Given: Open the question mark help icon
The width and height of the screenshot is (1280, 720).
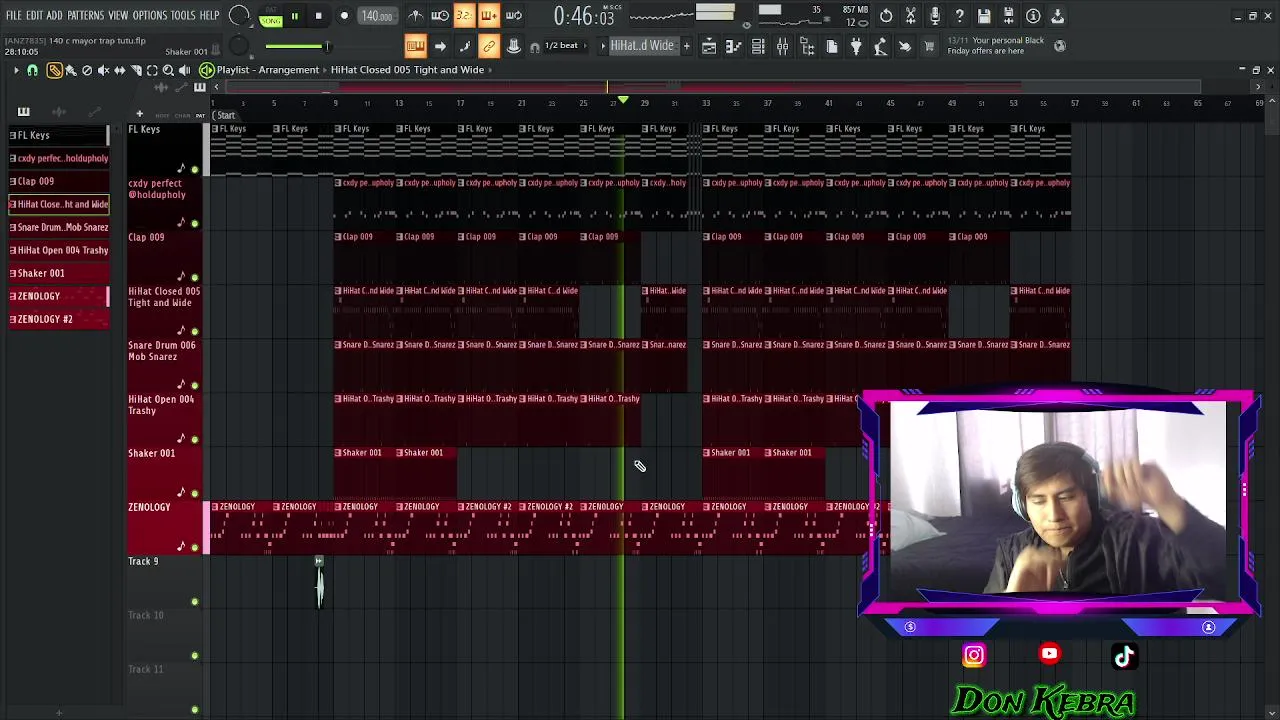Looking at the screenshot, I should tap(959, 16).
